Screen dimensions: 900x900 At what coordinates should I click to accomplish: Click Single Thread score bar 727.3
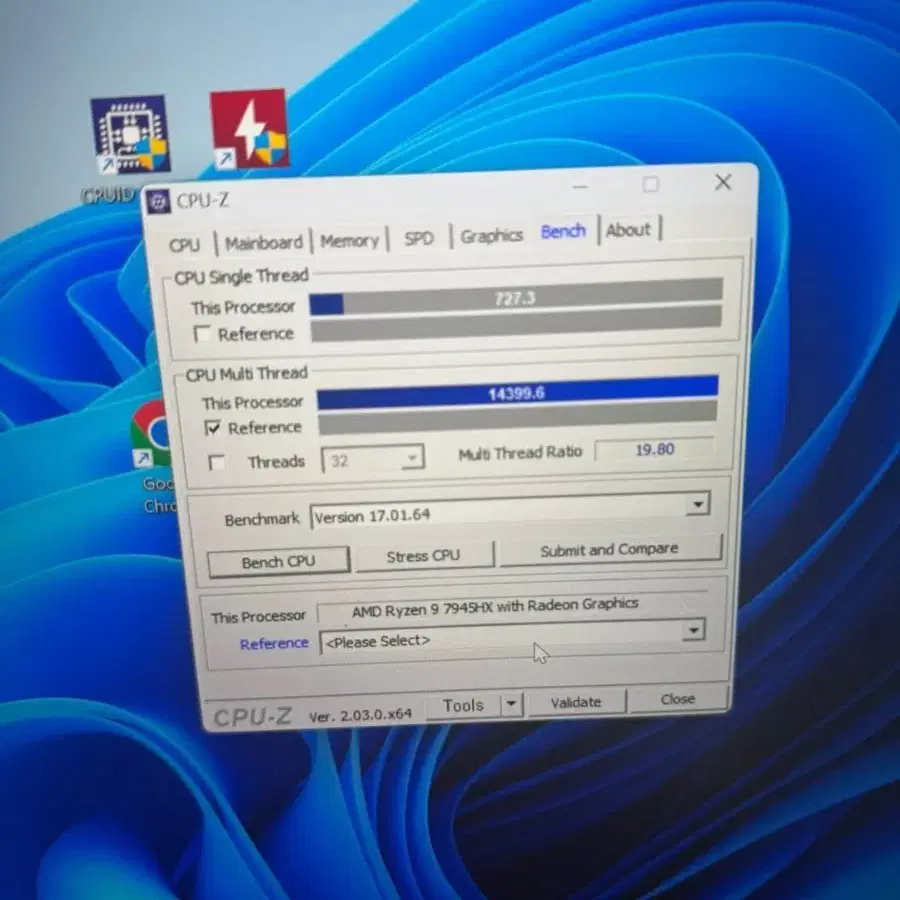(515, 297)
